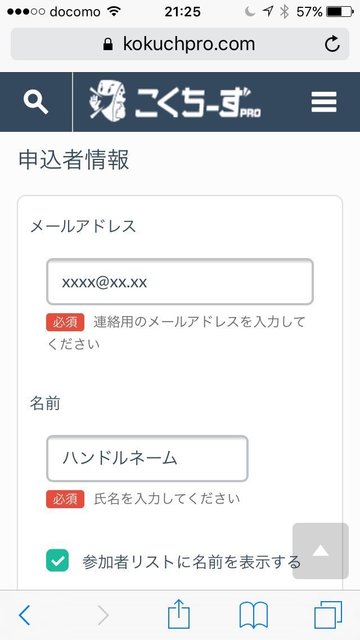360x640 pixels.
Task: Tap the kokuchpro.com address bar
Action: 180,44
